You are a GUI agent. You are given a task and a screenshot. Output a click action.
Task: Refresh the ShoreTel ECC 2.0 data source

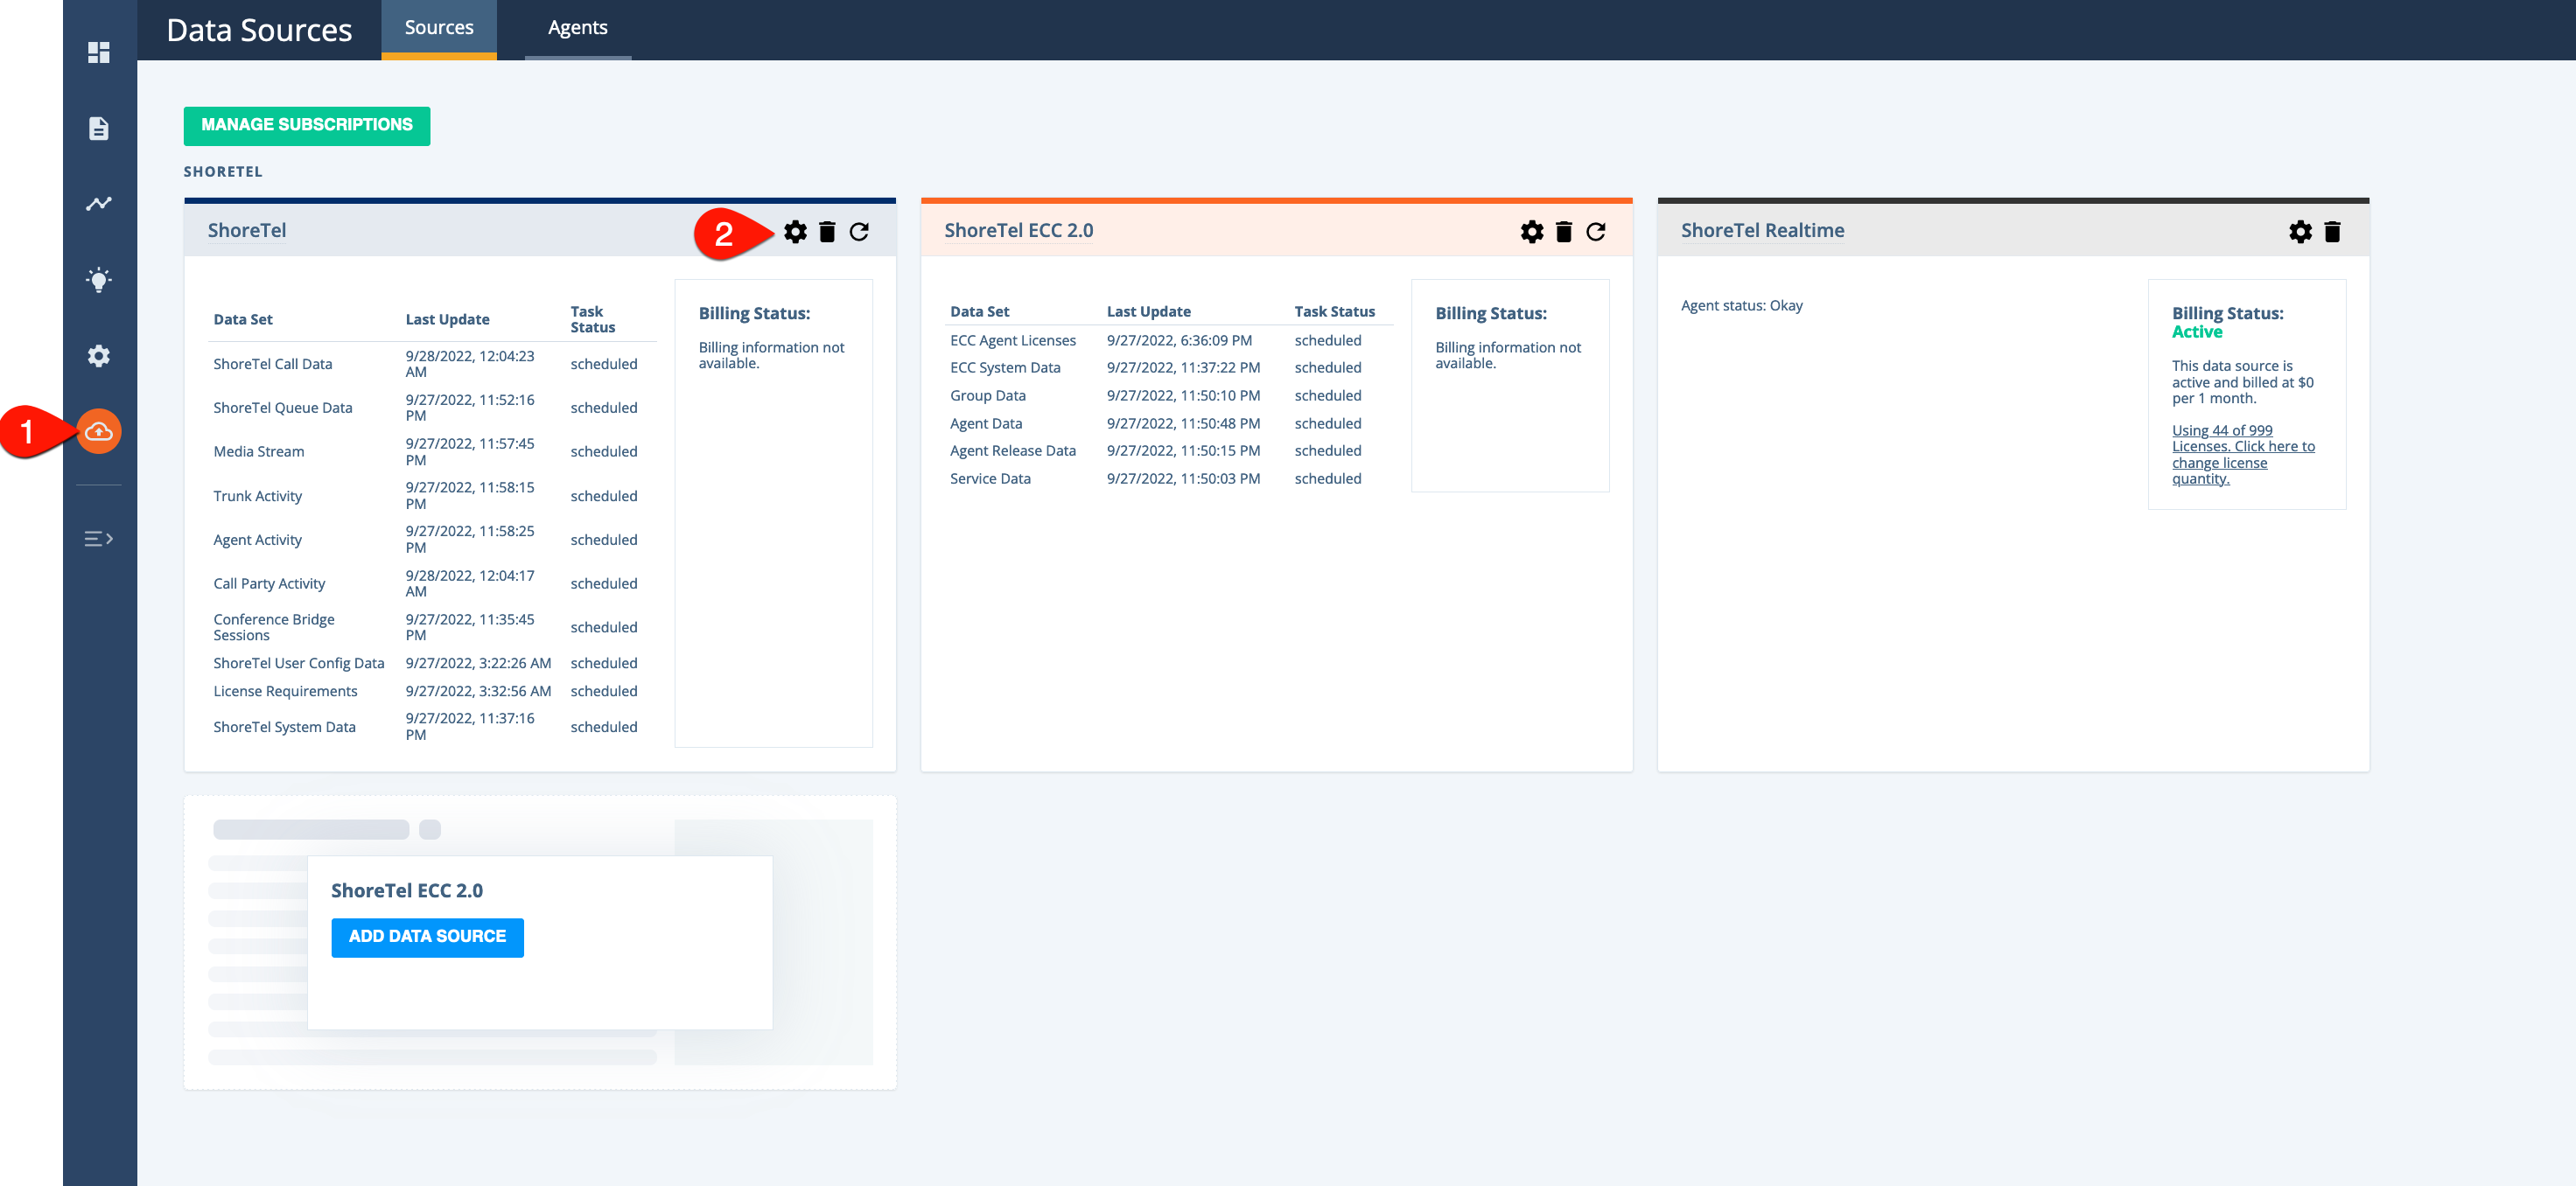click(1596, 232)
